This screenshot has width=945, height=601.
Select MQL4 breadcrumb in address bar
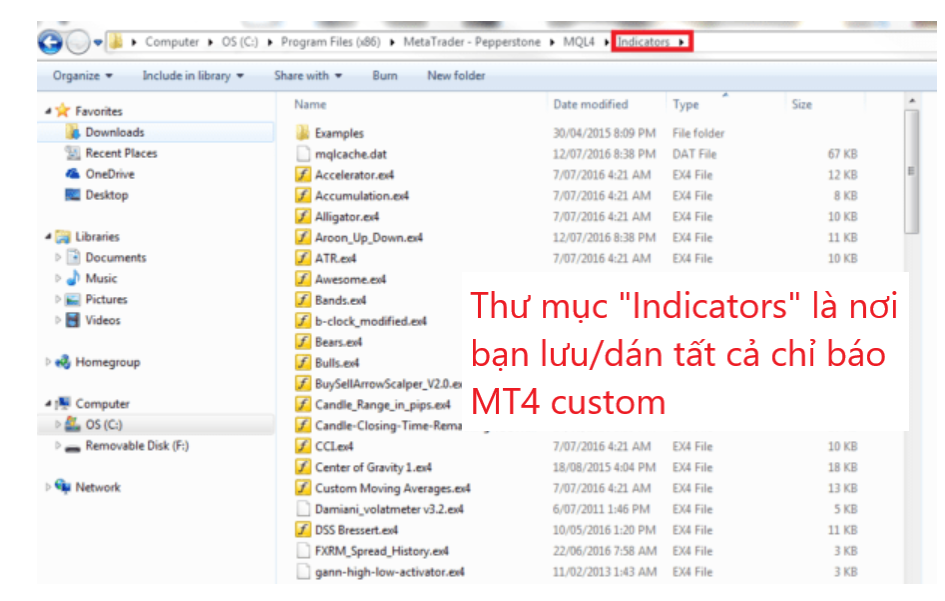pyautogui.click(x=579, y=42)
